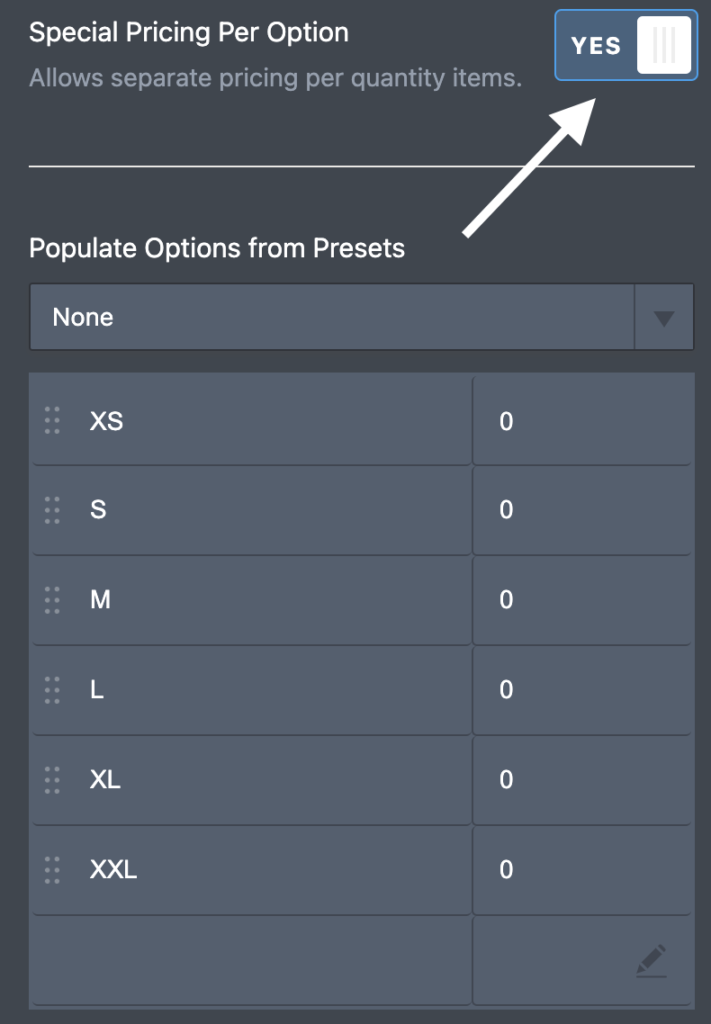Click the price field for M
711x1024 pixels.
[582, 600]
